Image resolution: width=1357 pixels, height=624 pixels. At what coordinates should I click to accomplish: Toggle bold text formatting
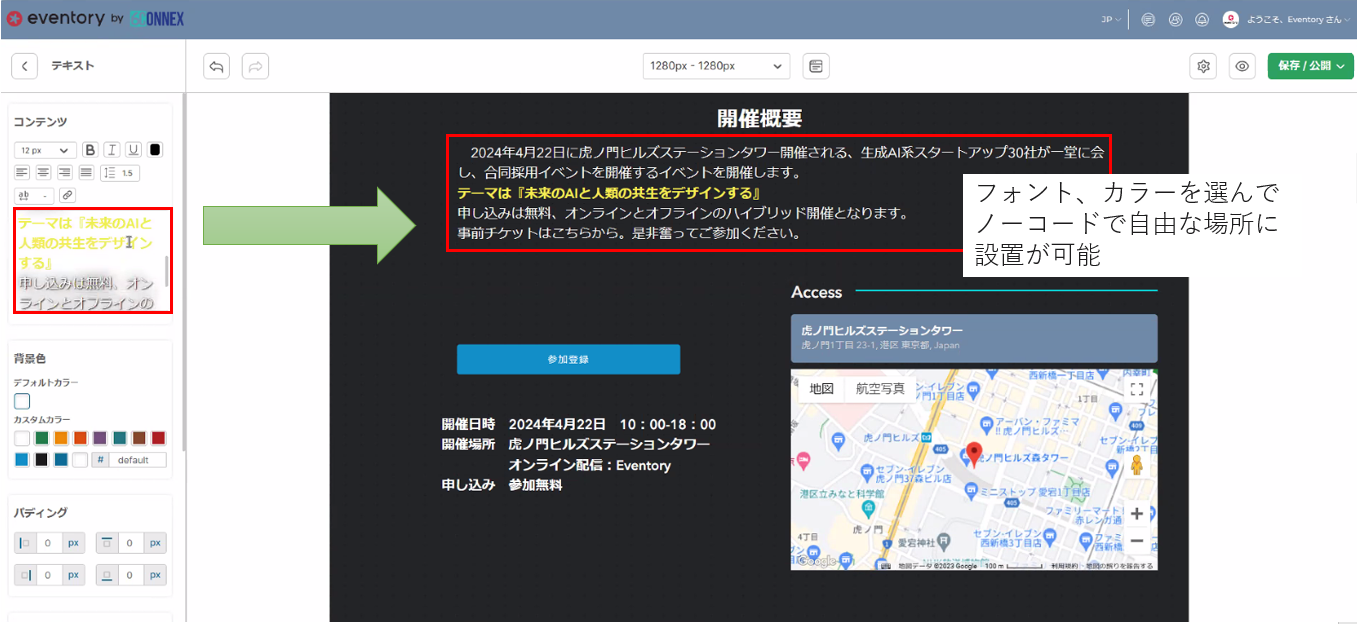click(x=90, y=149)
